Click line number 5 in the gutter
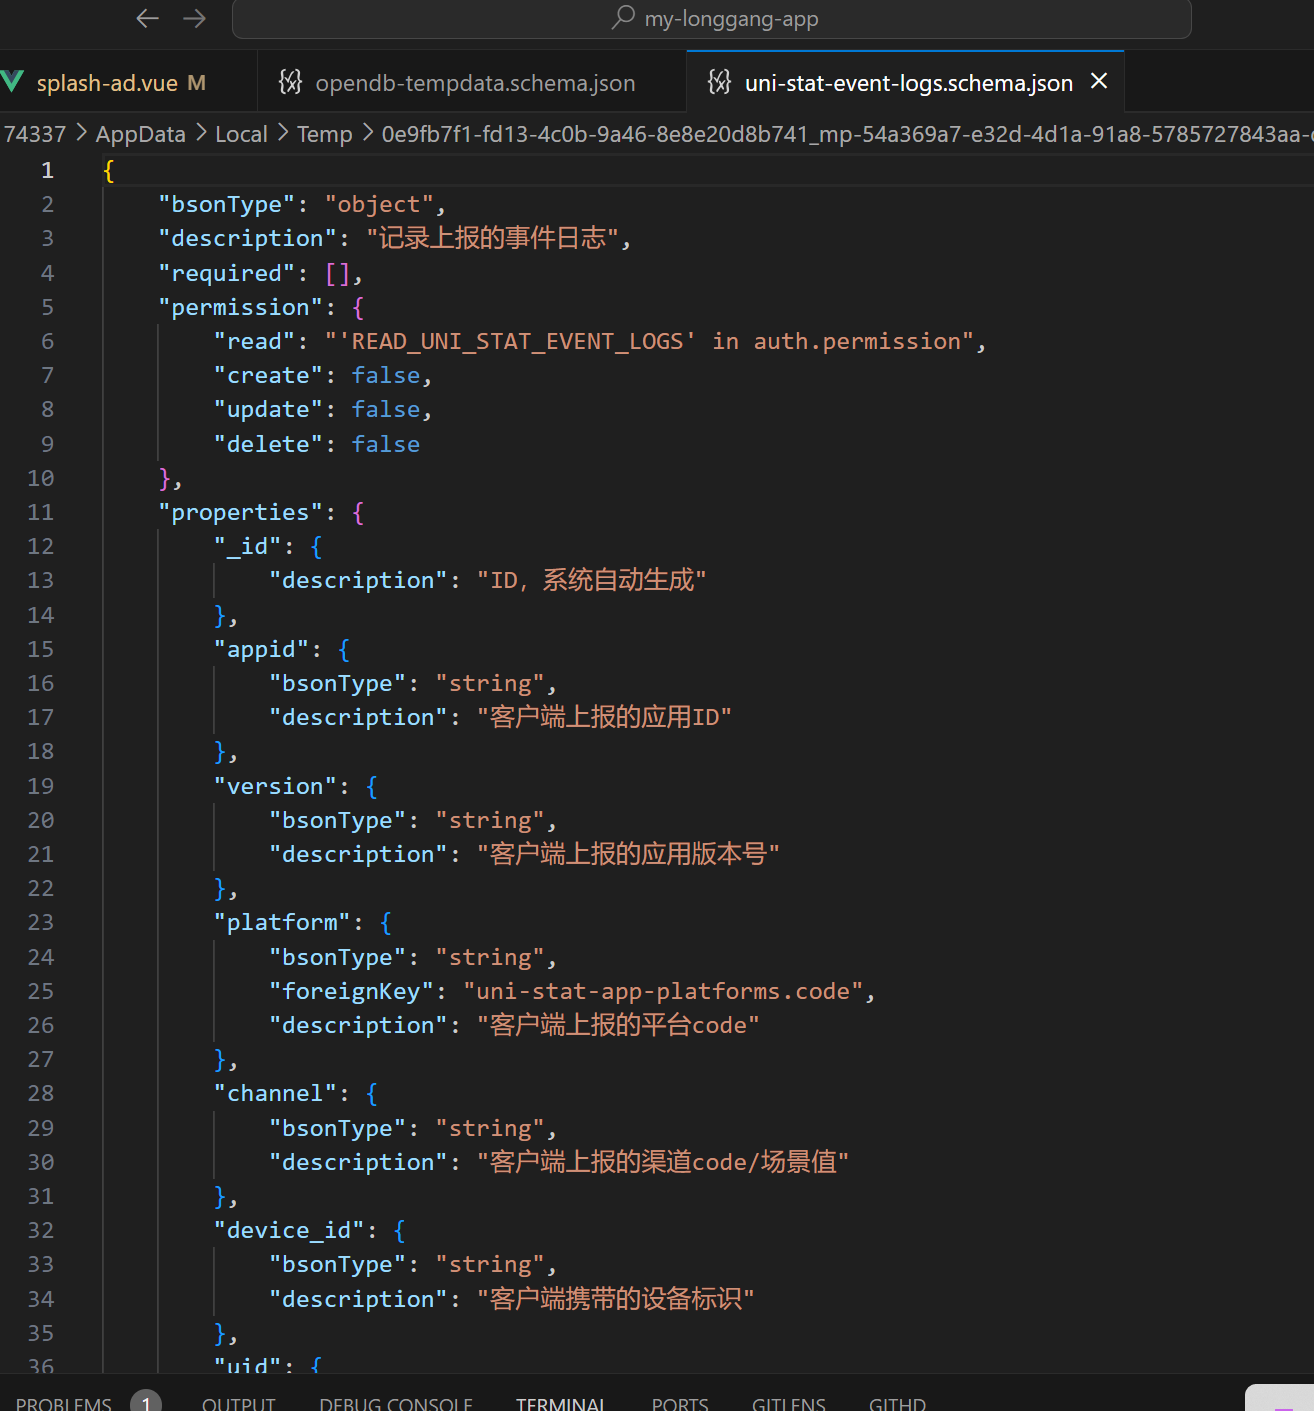1314x1411 pixels. [47, 307]
